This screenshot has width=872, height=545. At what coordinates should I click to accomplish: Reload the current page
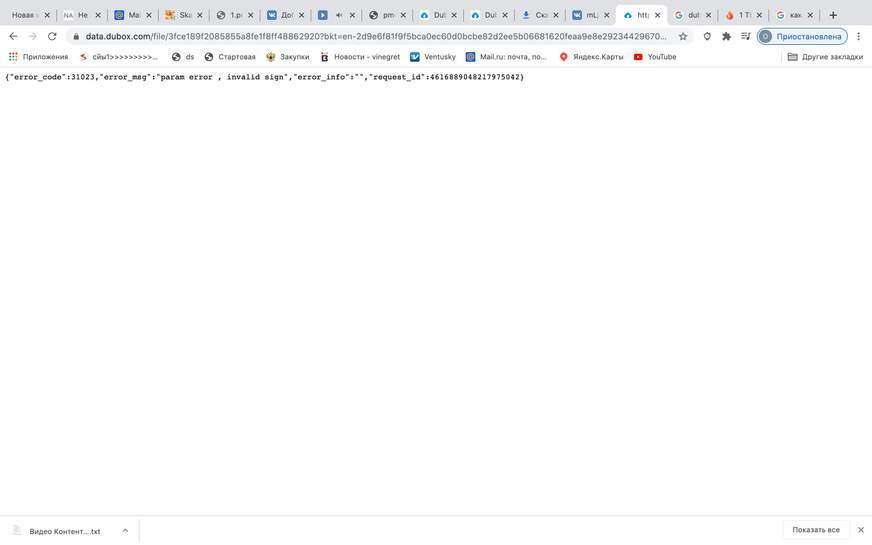52,36
